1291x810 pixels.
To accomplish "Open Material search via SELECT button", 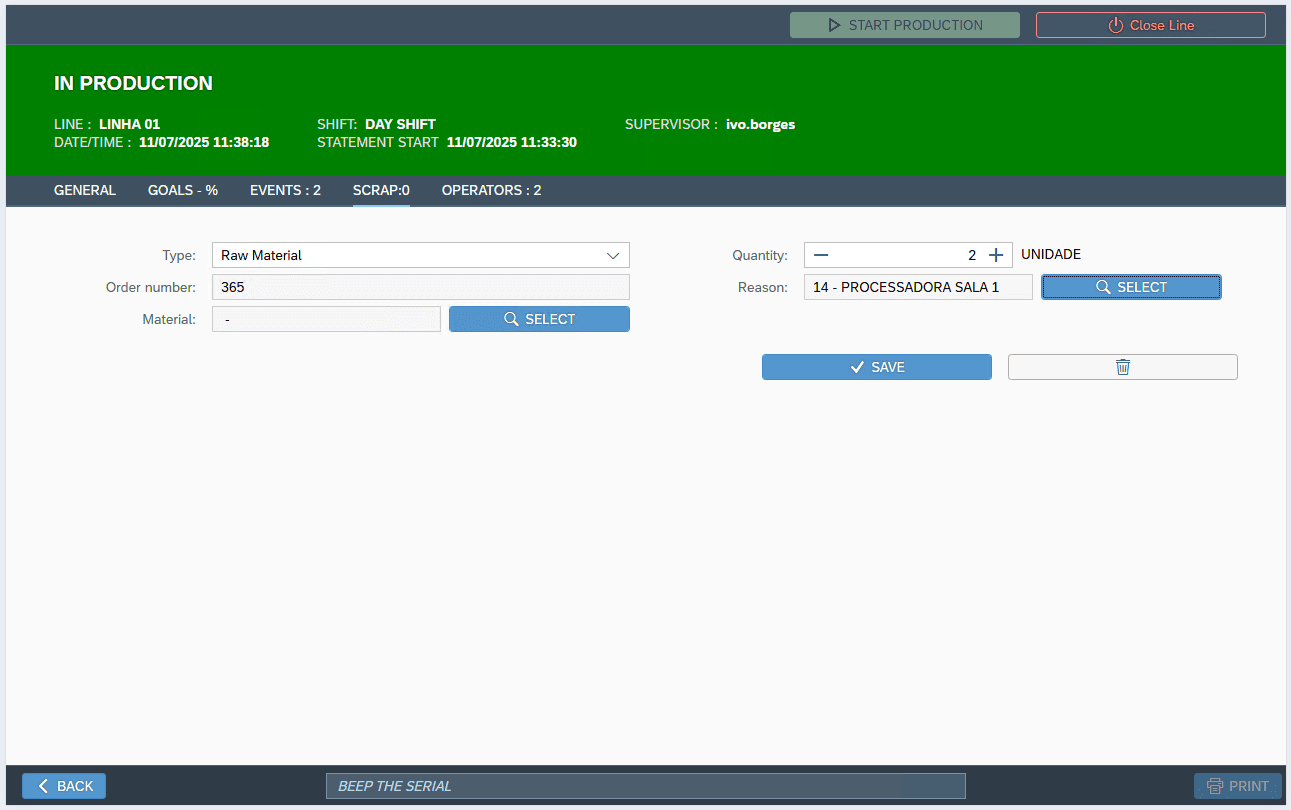I will [x=539, y=319].
